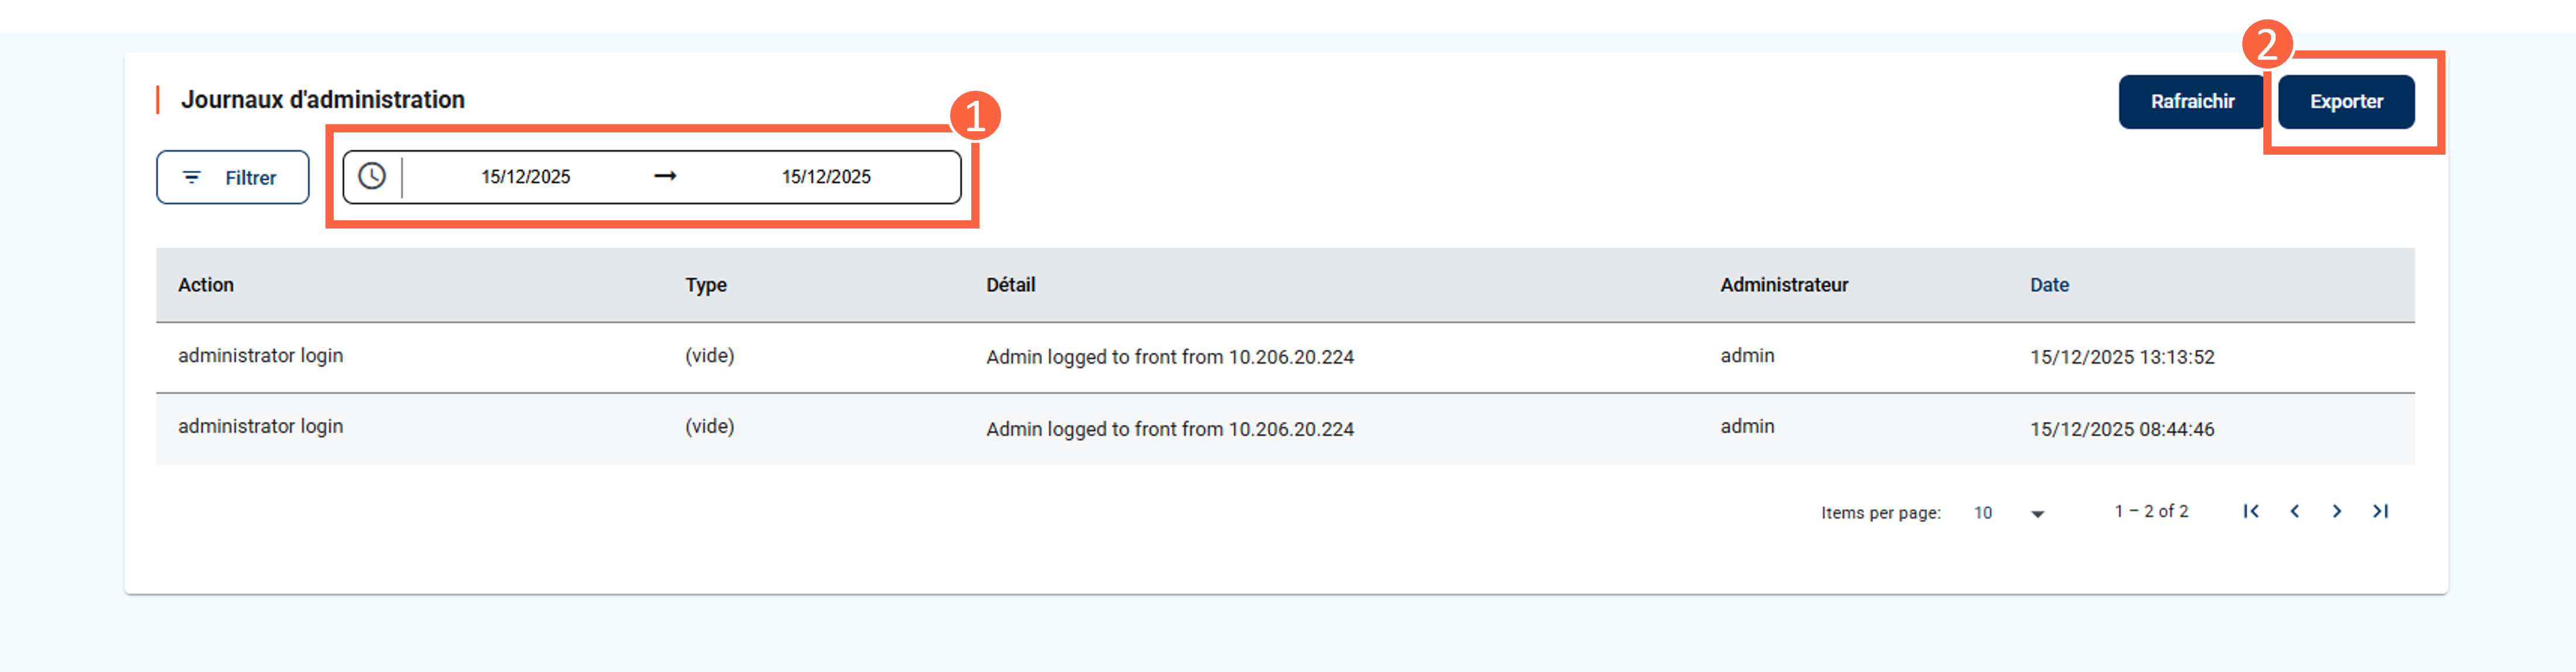Go to first page of results
The height and width of the screenshot is (672, 2576).
click(2250, 511)
